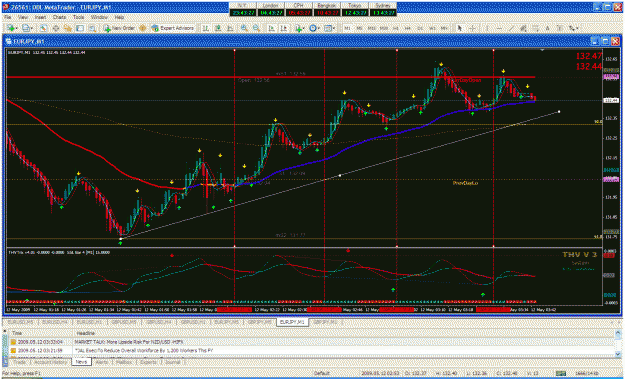Select the Fibonacci Retracement tool
Screen dimensions: 625x379
pos(535,28)
